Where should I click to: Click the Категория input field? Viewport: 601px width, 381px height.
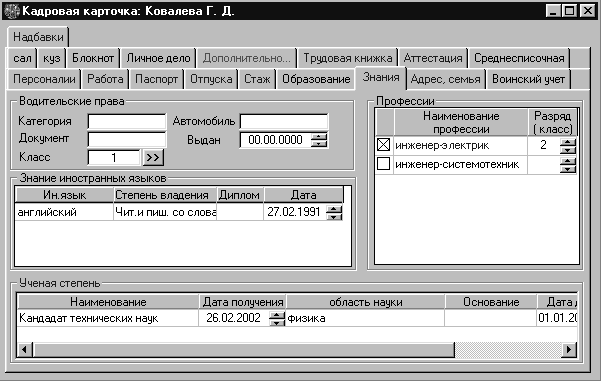(x=127, y=122)
